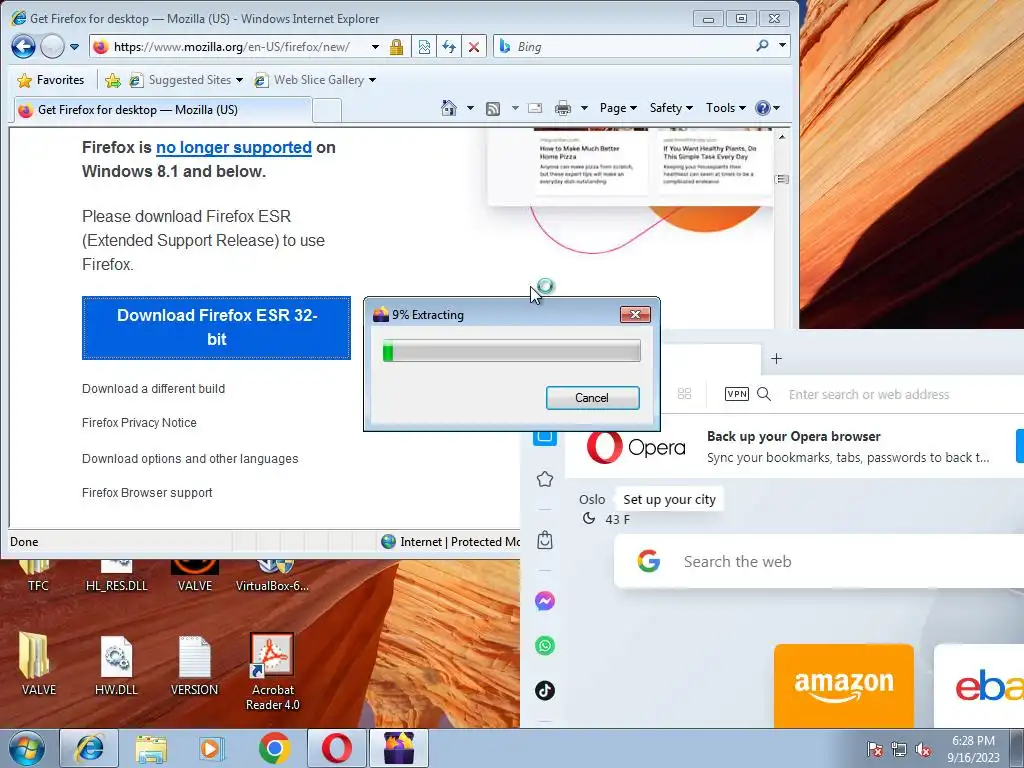Click the Opera Speed Dial grid icon
This screenshot has width=1024, height=768.
[684, 394]
